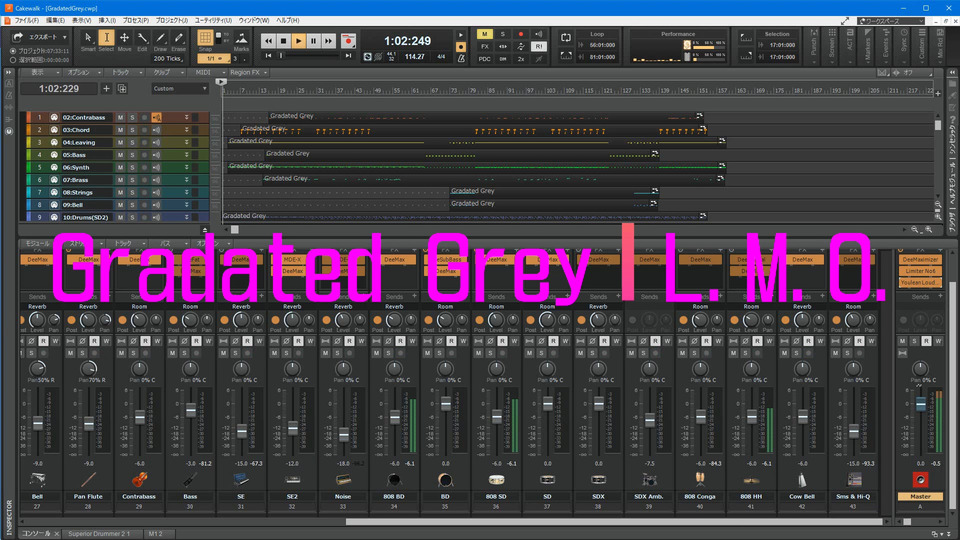Select the Draw pencil tool
The width and height of the screenshot is (960, 540).
(x=160, y=39)
